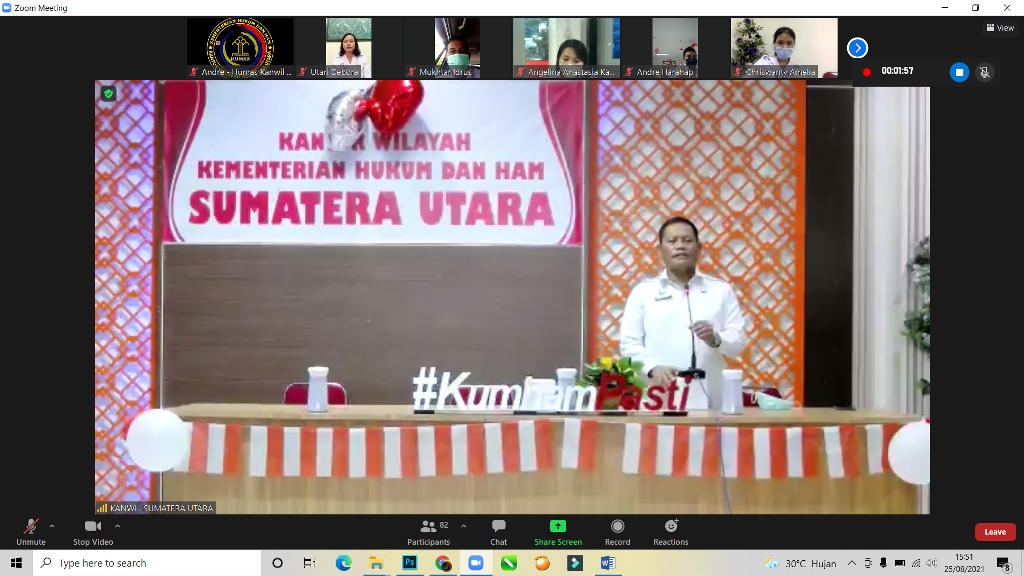Select Chrisvianty Amelia's video thumbnail
The width and height of the screenshot is (1024, 576).
tap(783, 47)
